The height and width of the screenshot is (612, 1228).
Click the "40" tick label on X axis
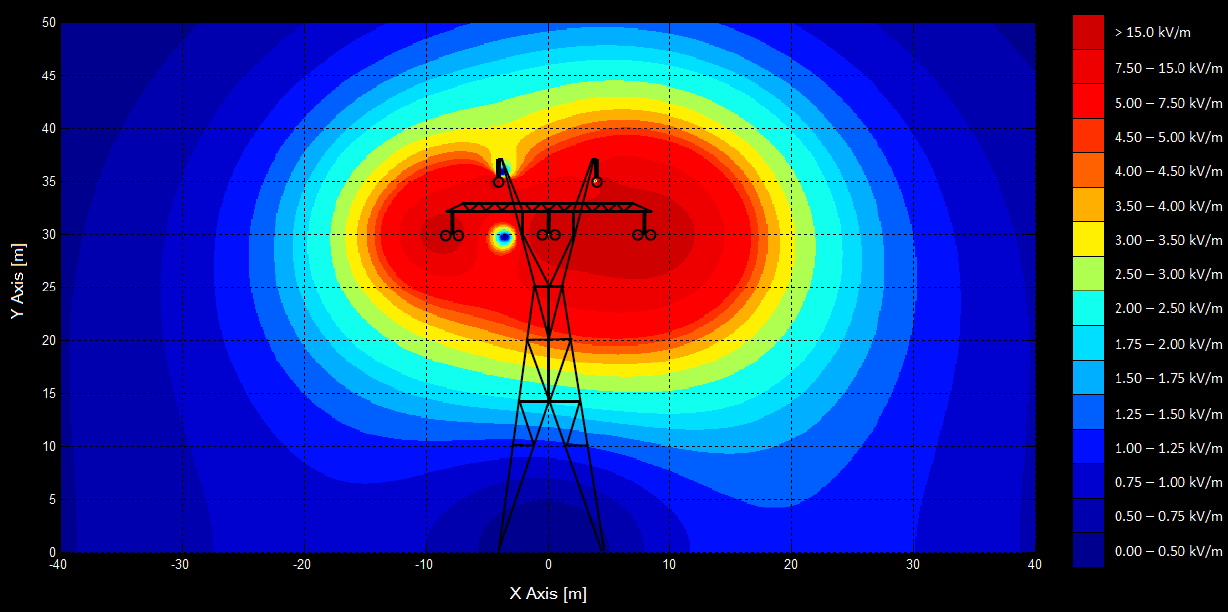tap(1035, 564)
